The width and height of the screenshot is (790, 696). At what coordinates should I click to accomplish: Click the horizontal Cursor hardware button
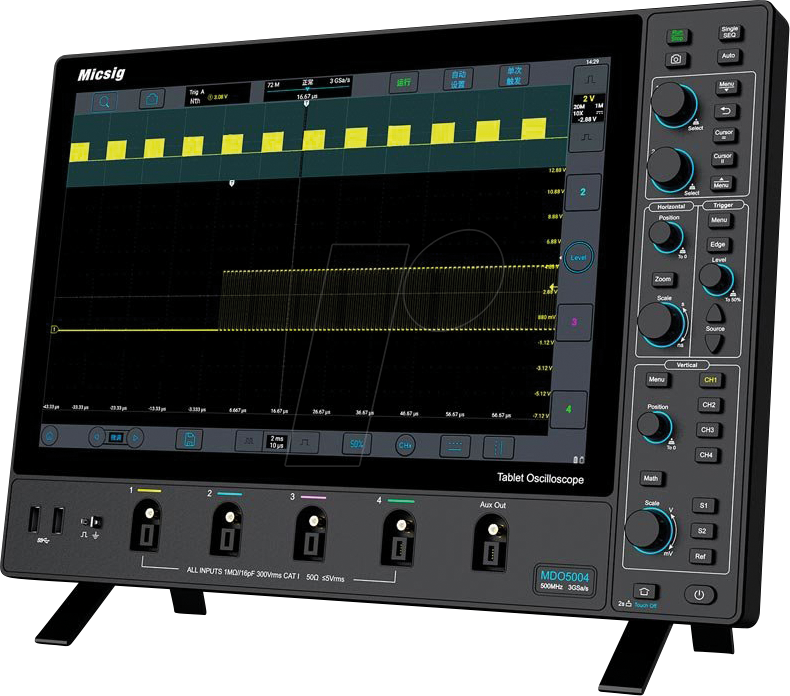coord(723,134)
